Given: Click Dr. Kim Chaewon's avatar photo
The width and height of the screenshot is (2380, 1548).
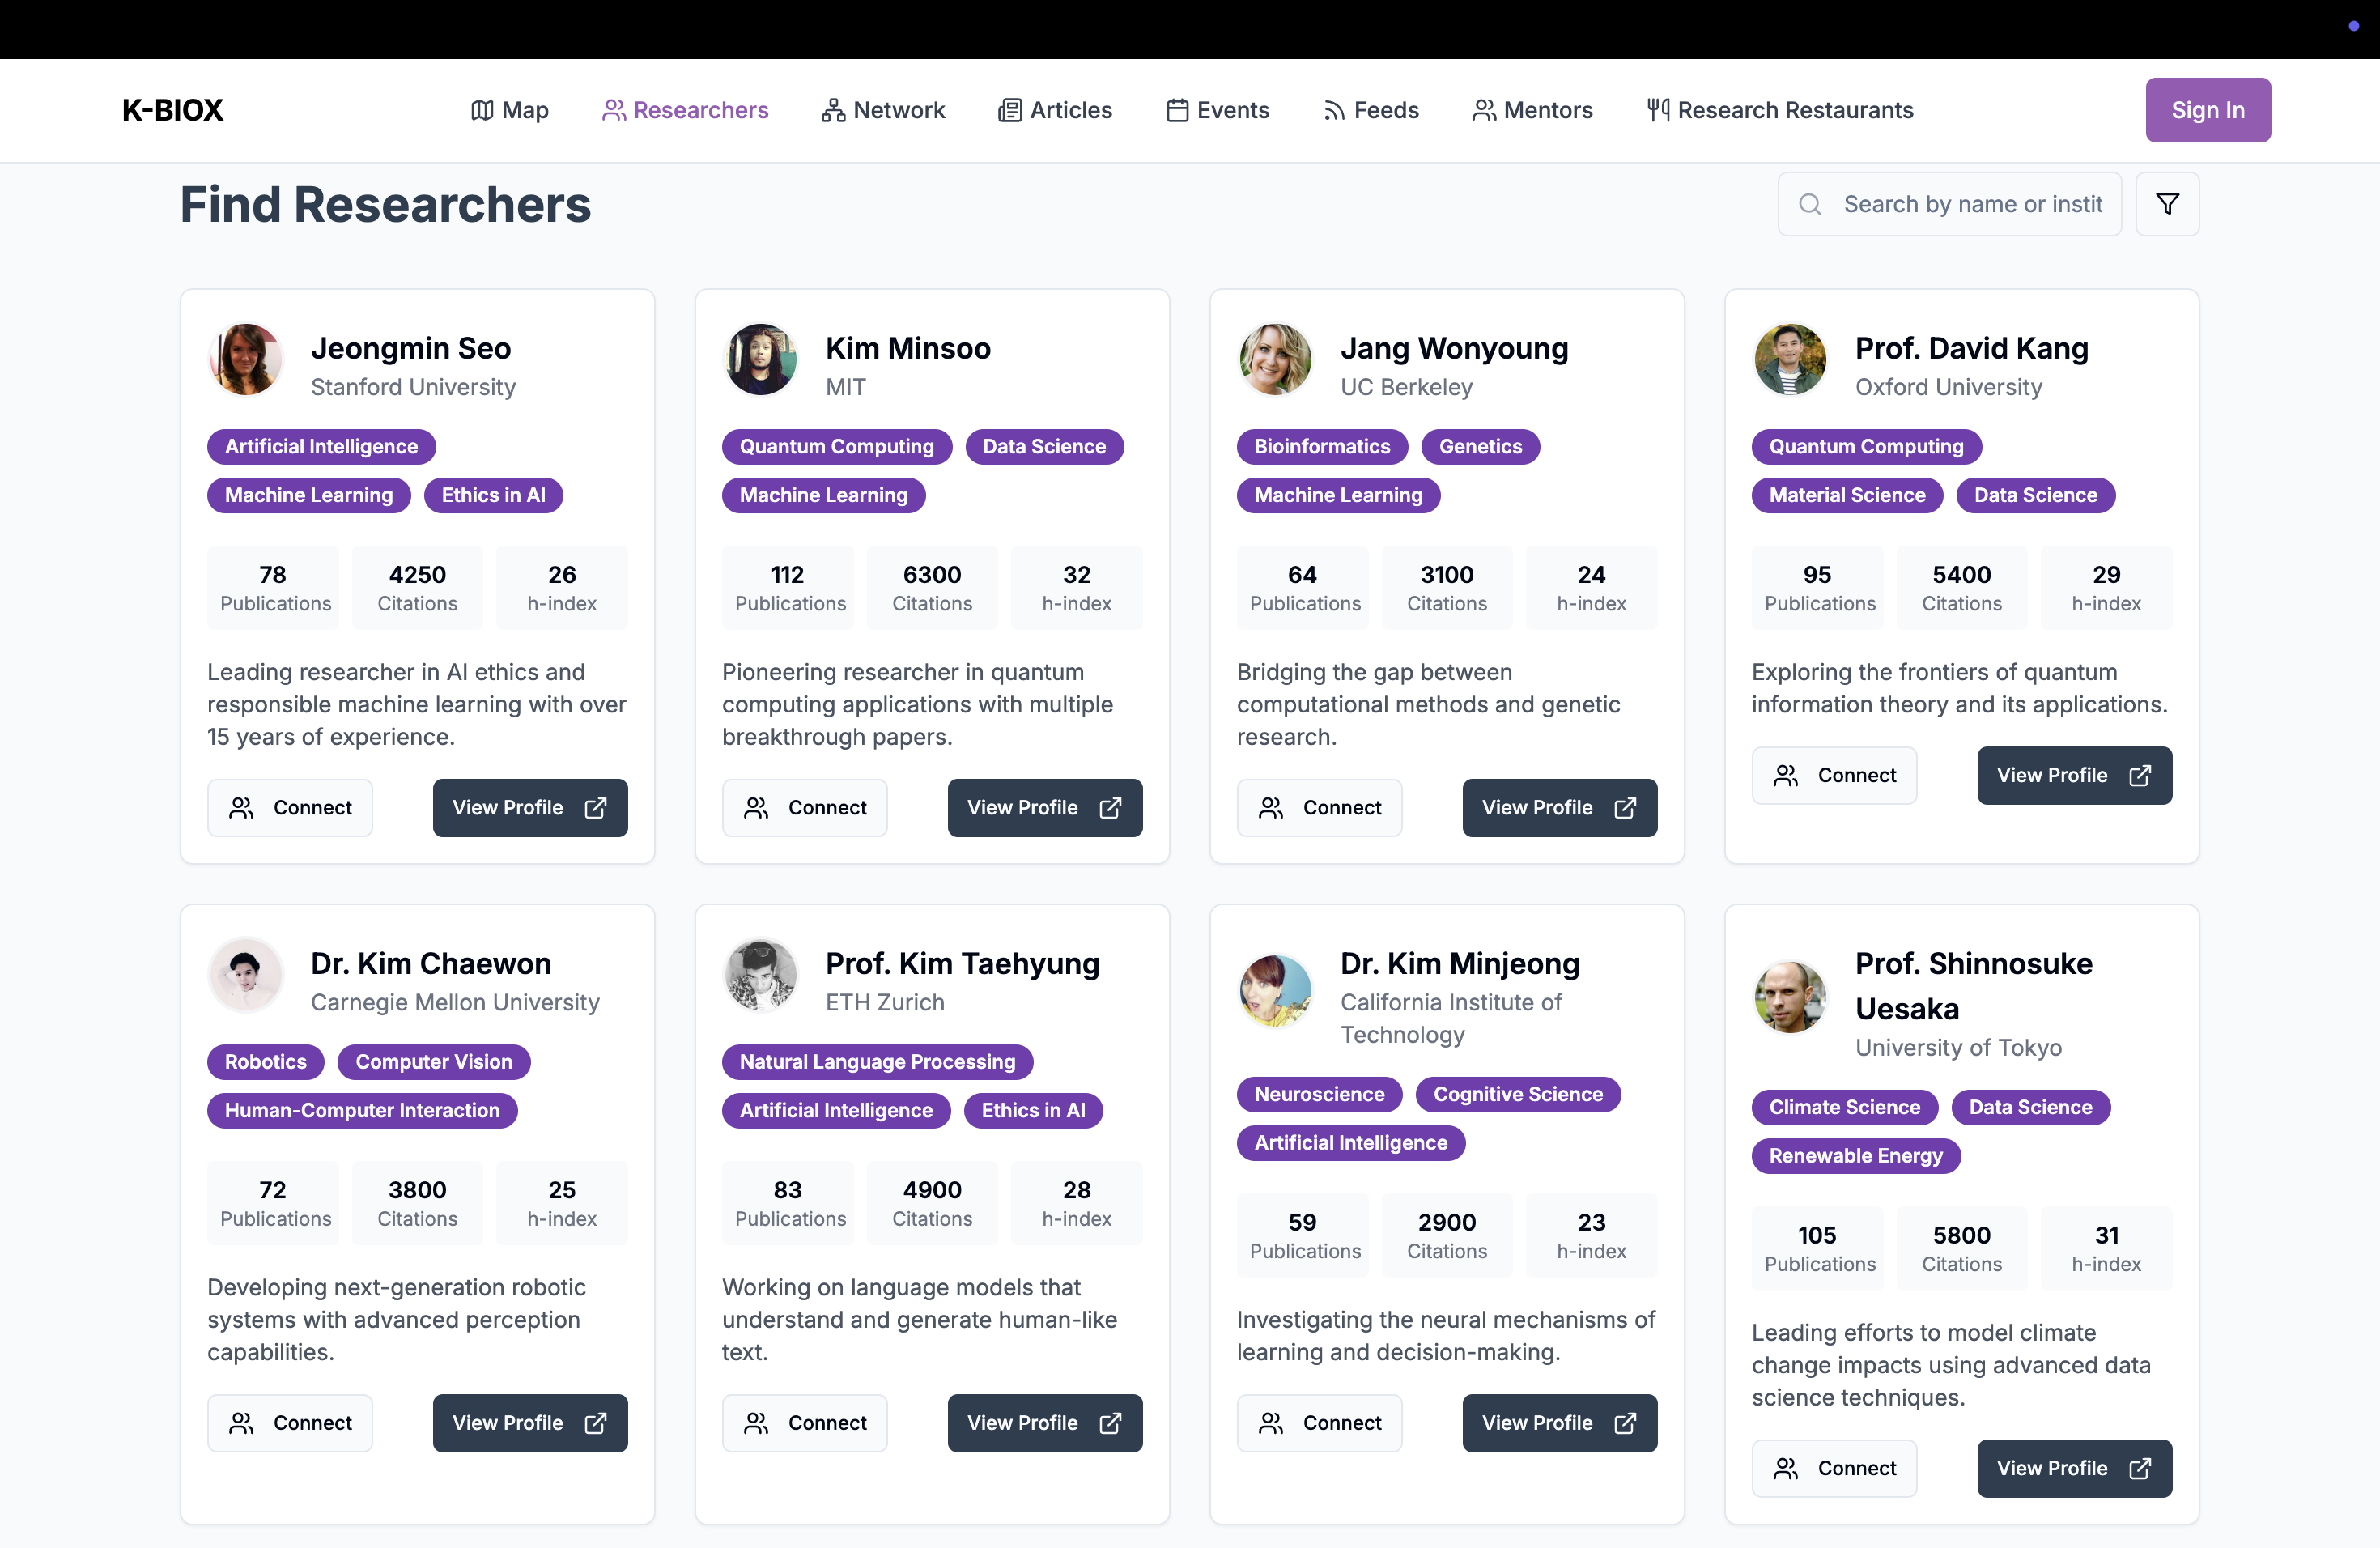Looking at the screenshot, I should pyautogui.click(x=245, y=974).
